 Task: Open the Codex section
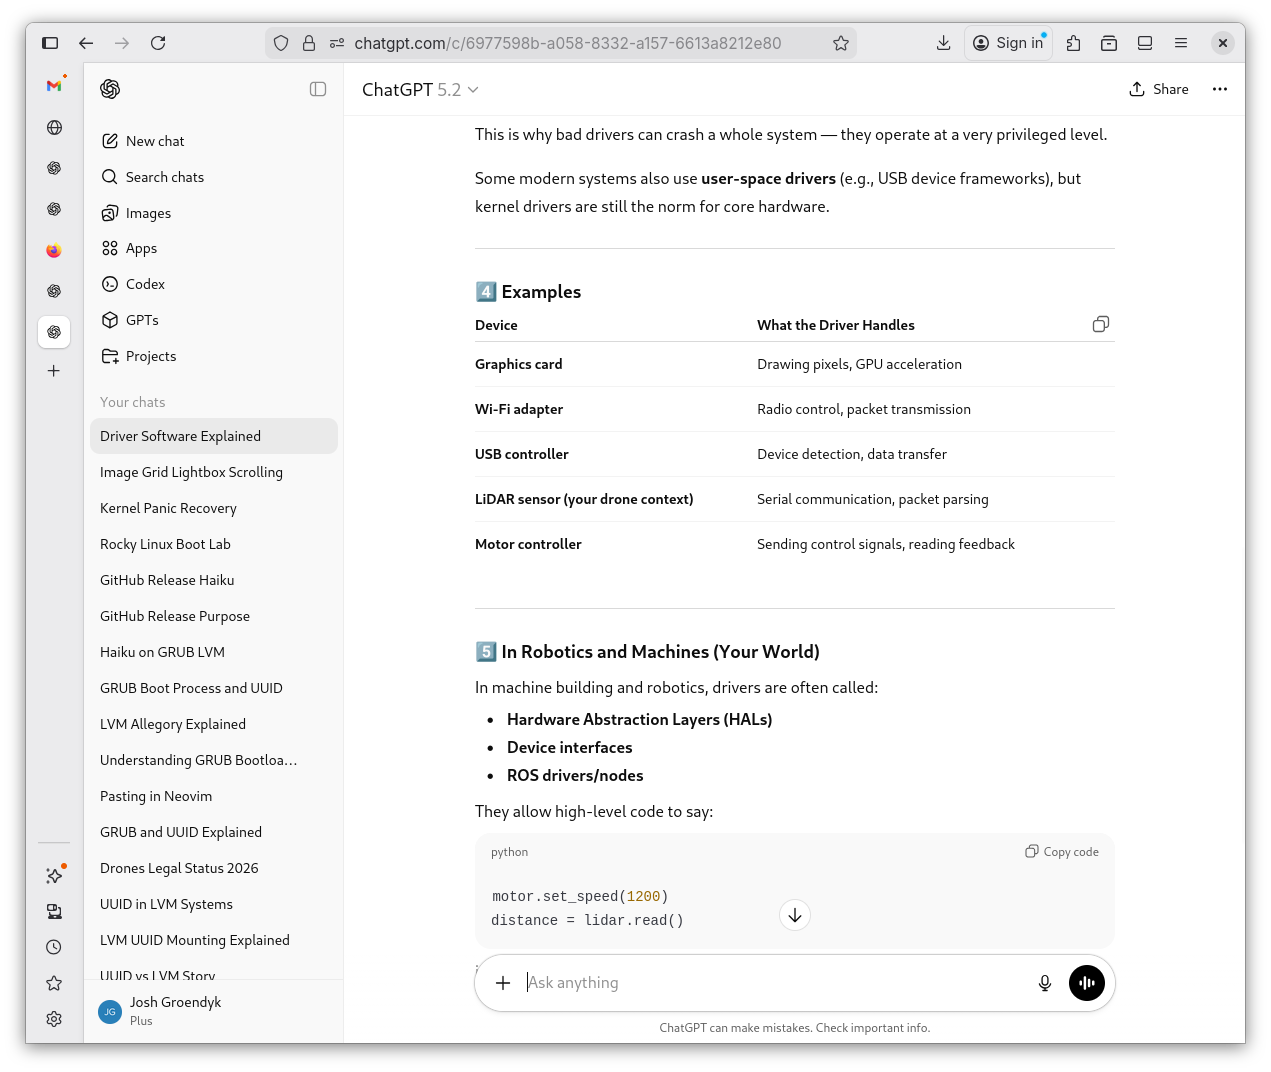[145, 284]
